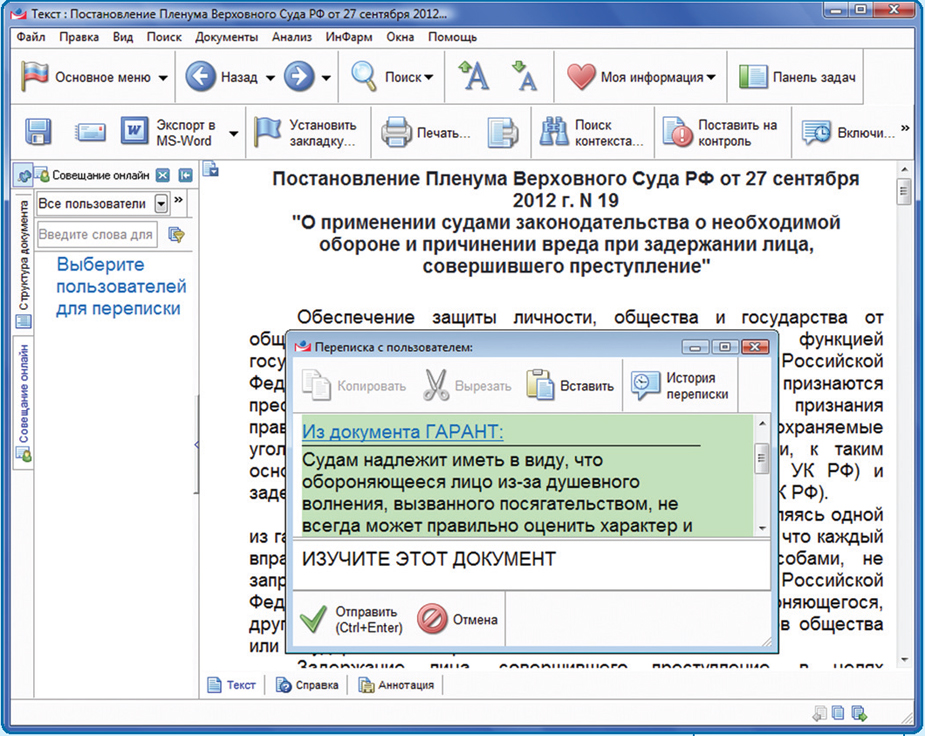Click the save diskette icon in toolbar
The height and width of the screenshot is (736, 925).
click(x=38, y=132)
